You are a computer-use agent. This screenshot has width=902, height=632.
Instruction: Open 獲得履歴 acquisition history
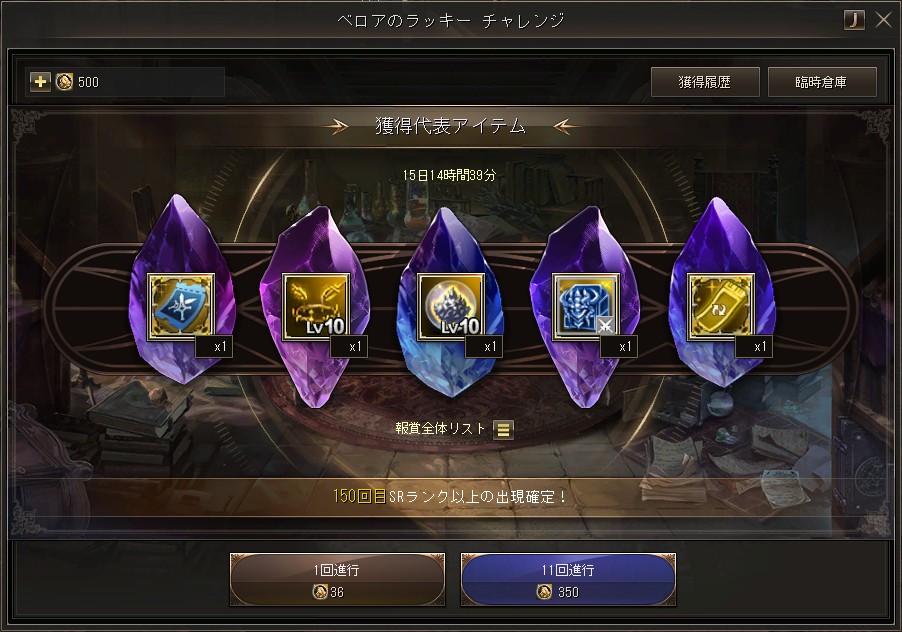coord(705,82)
